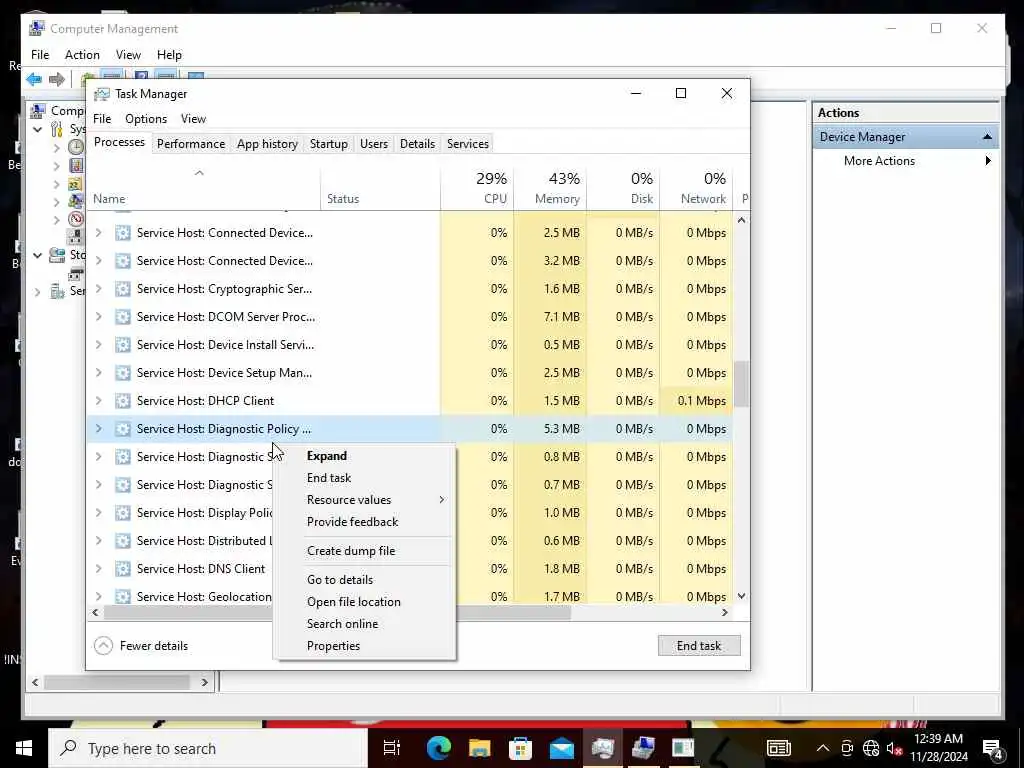Open Computer Management Action menu
Screen dimensions: 1024x768
coord(82,55)
